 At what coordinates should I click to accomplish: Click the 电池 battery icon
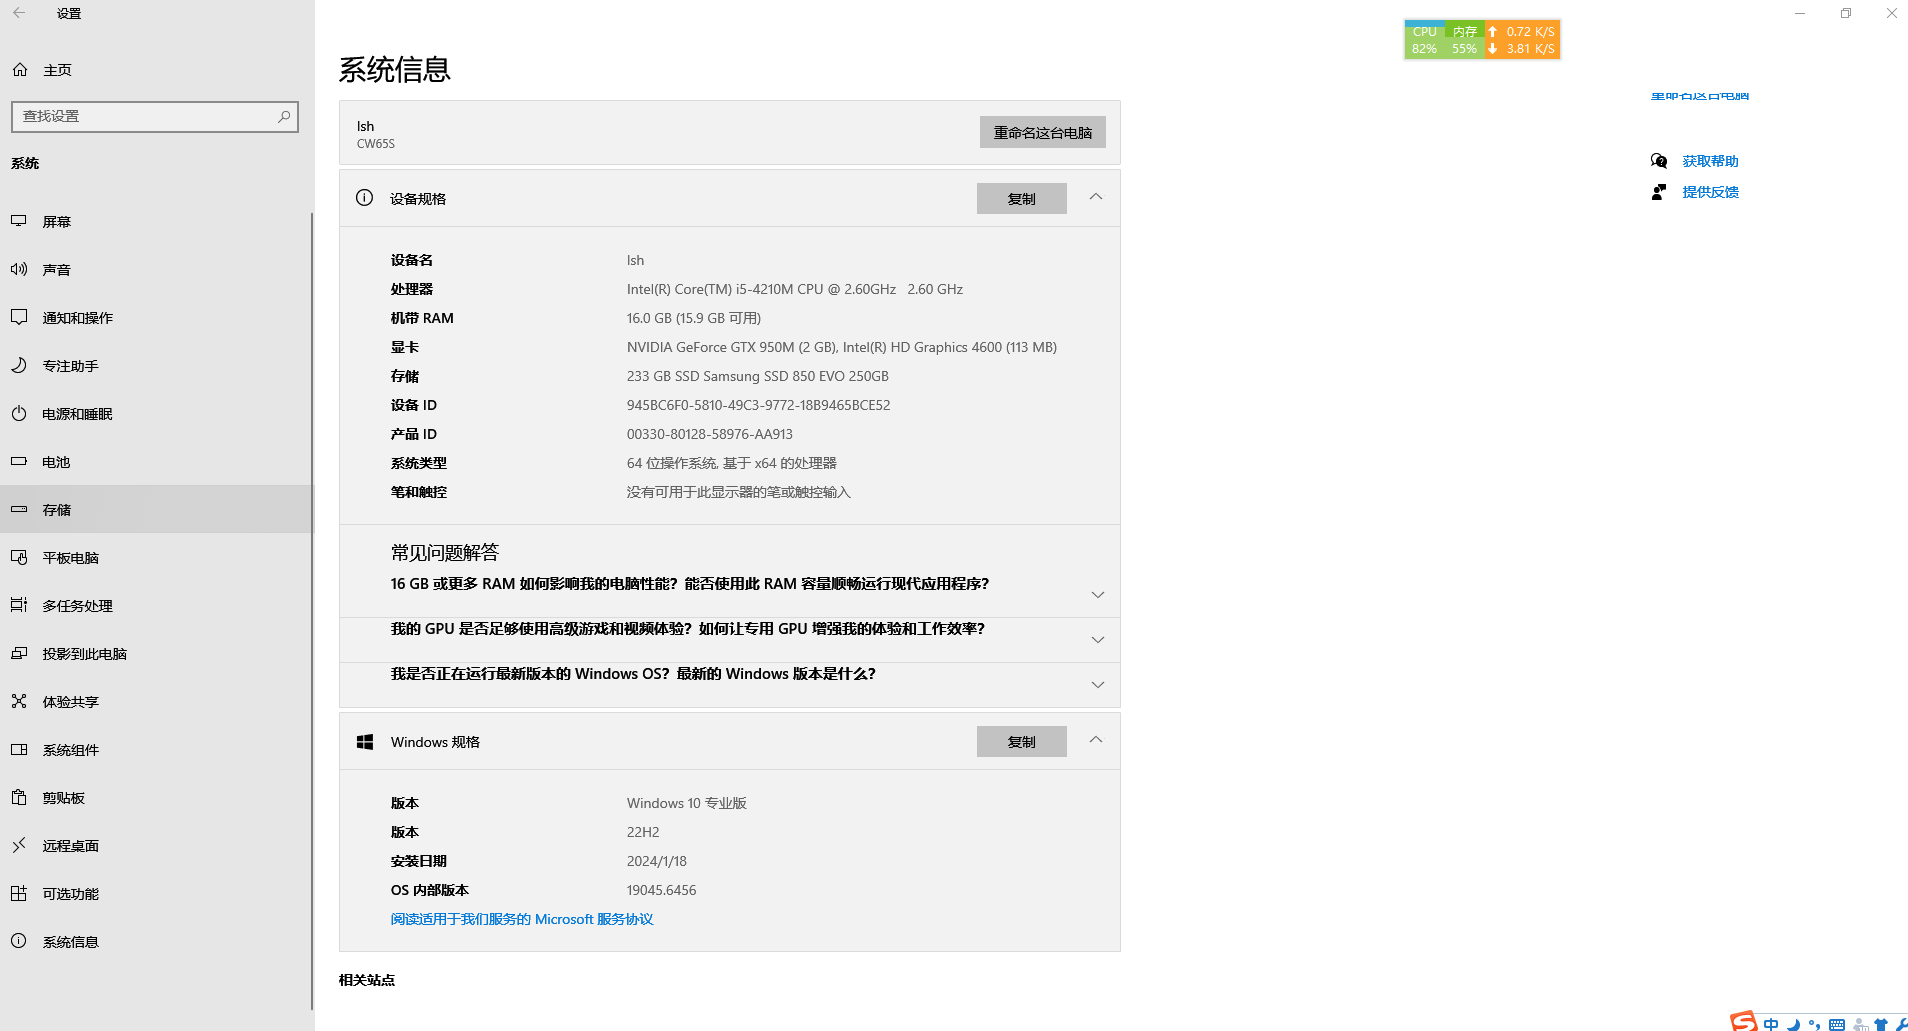click(x=19, y=461)
